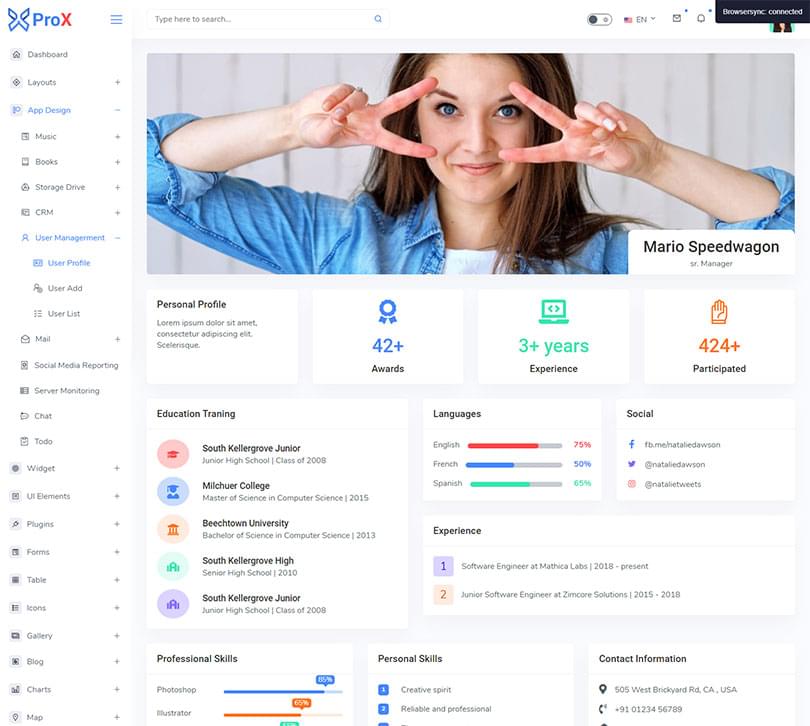Click the 'Type here to search' field
This screenshot has width=810, height=726.
coord(260,19)
